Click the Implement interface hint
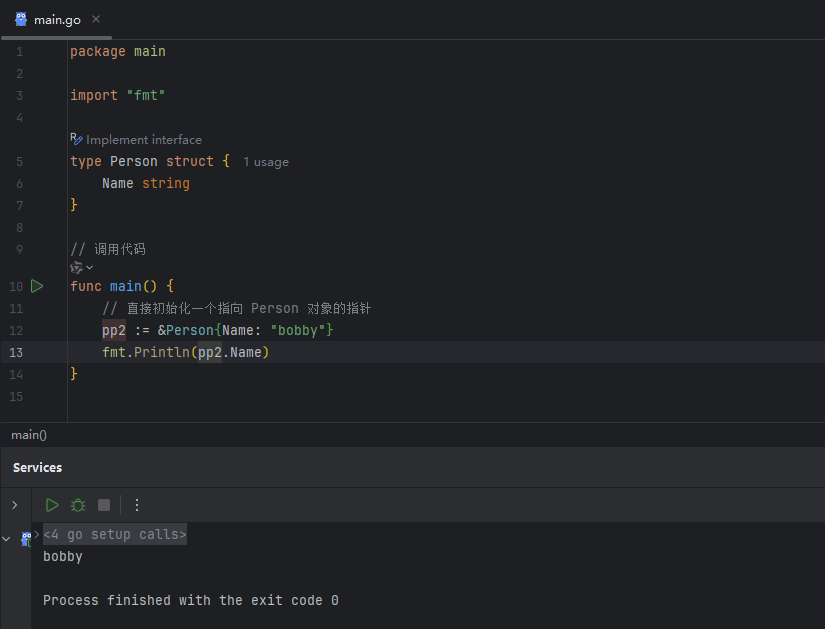The image size is (825, 629). [144, 139]
